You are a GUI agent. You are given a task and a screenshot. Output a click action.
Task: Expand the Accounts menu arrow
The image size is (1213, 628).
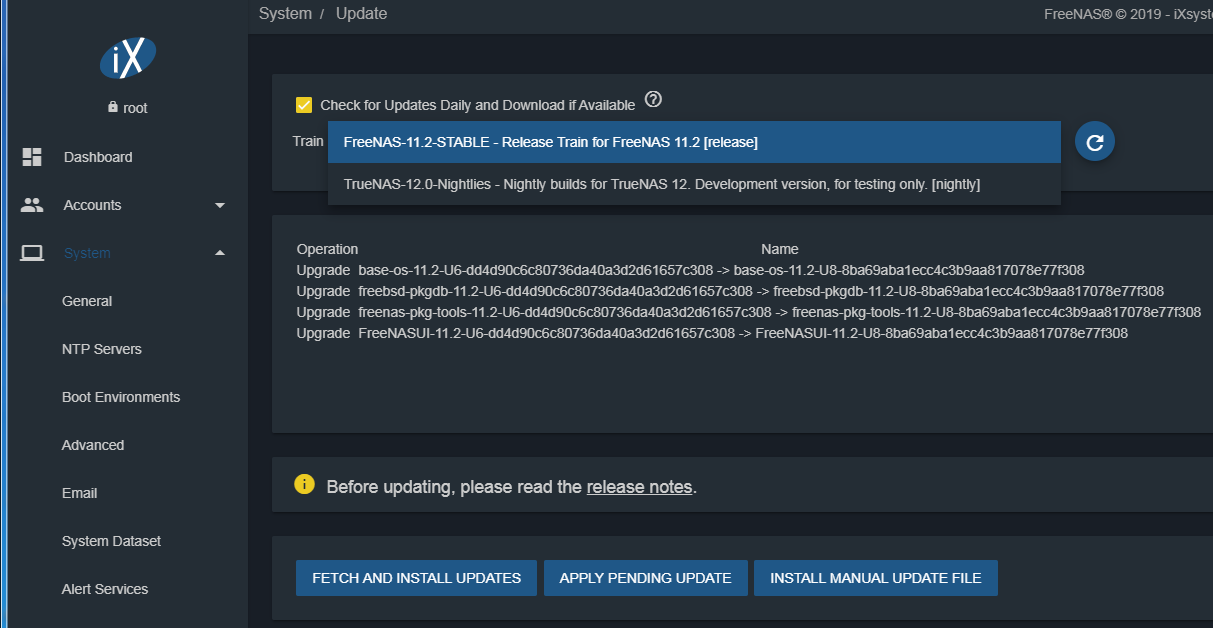[220, 205]
